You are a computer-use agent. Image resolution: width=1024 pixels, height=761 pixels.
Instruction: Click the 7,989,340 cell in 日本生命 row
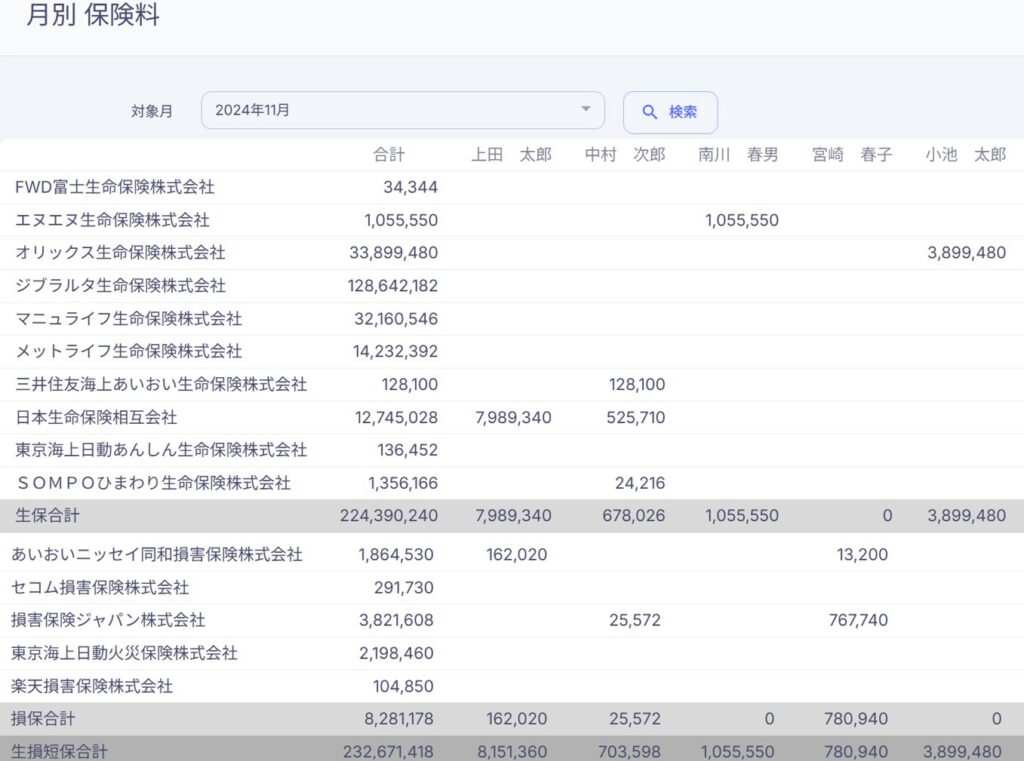coord(512,417)
